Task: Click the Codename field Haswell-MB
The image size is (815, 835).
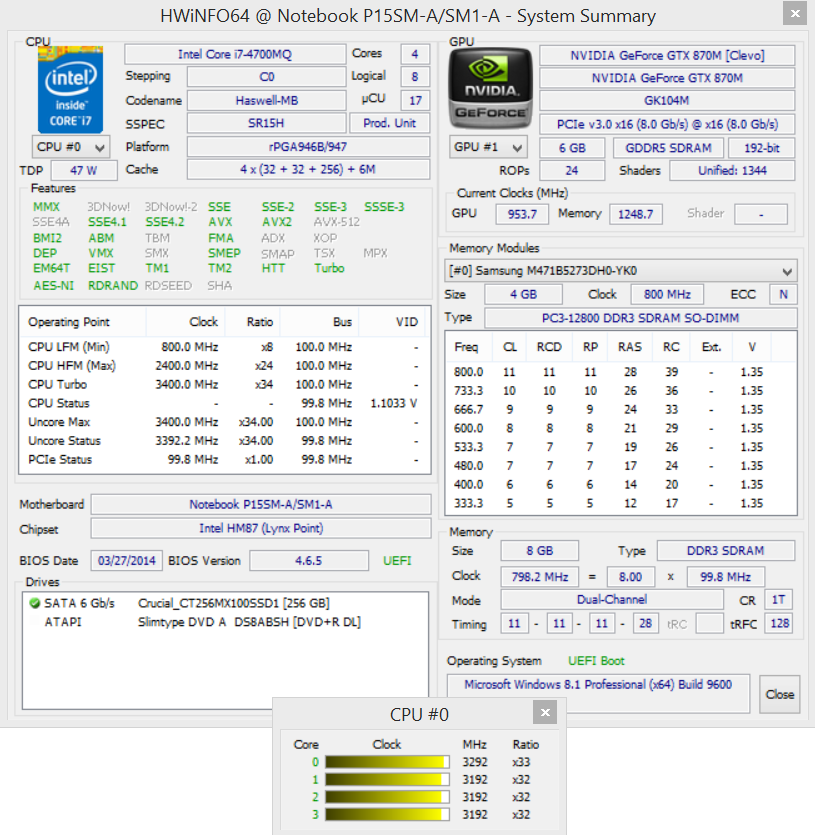Action: tap(266, 101)
